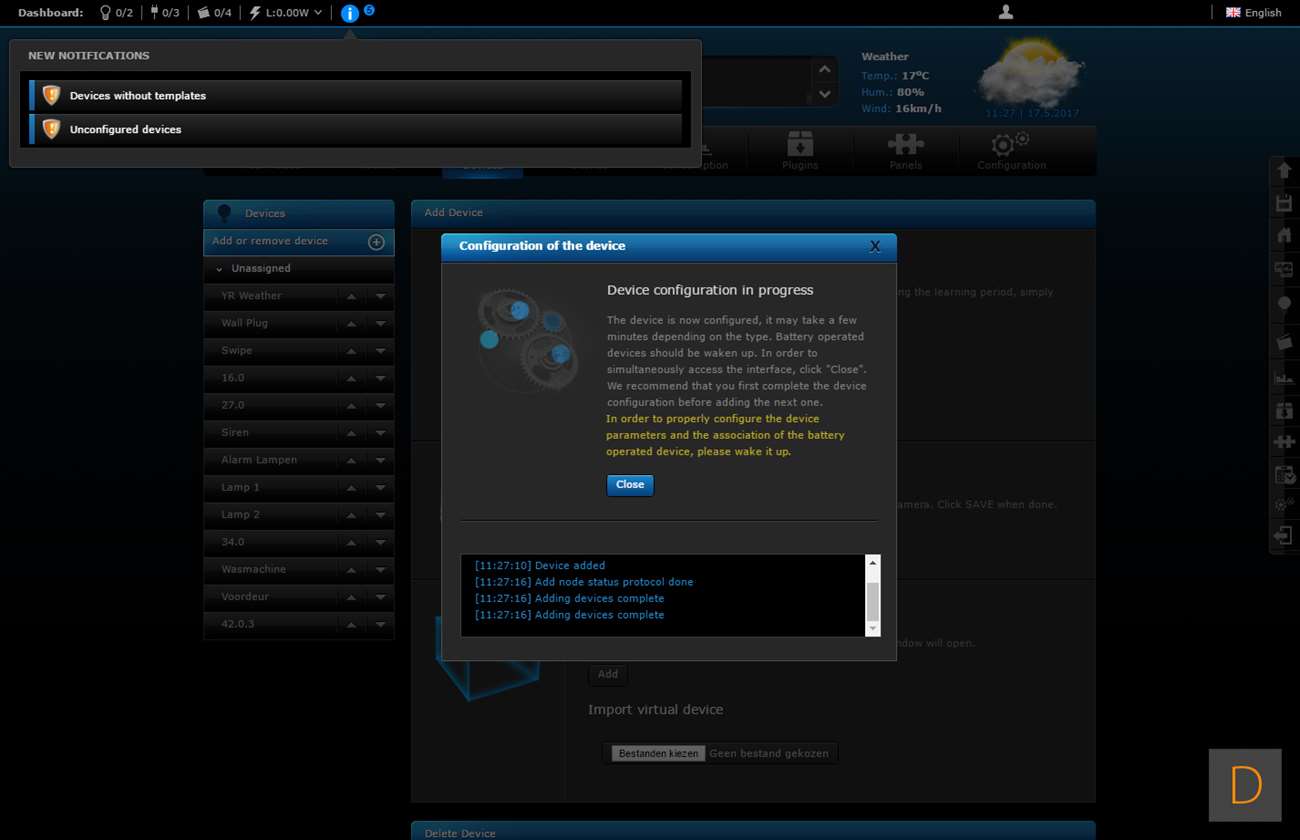Click the user profile icon in top bar
This screenshot has width=1300, height=840.
pyautogui.click(x=1006, y=12)
